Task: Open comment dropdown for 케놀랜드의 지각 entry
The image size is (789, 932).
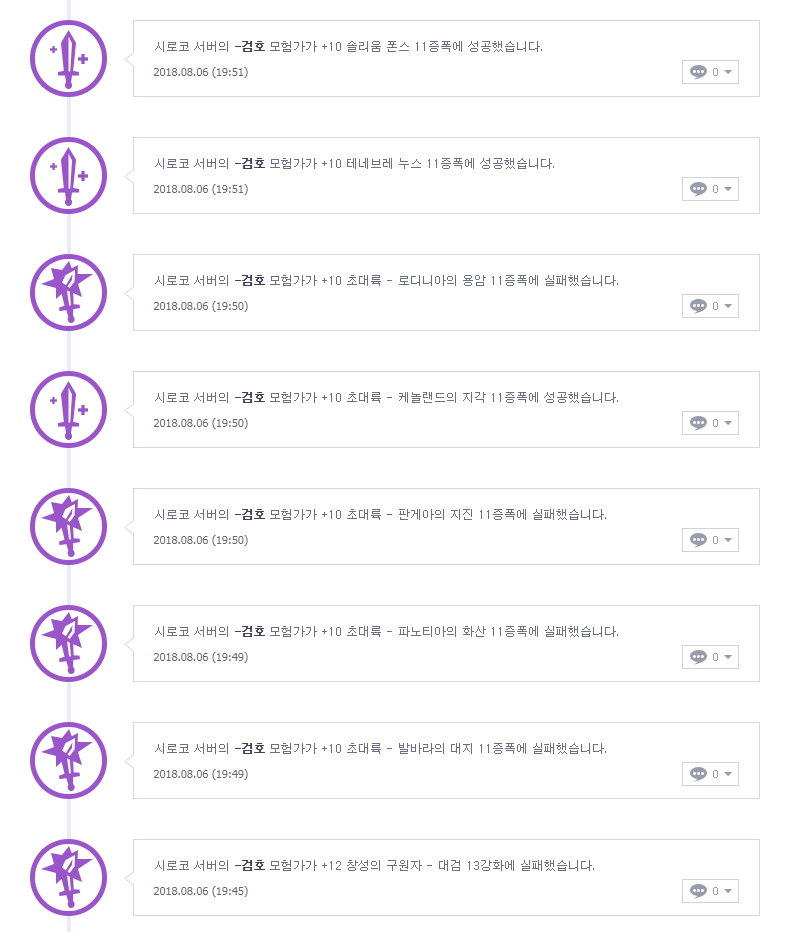Action: tap(710, 423)
